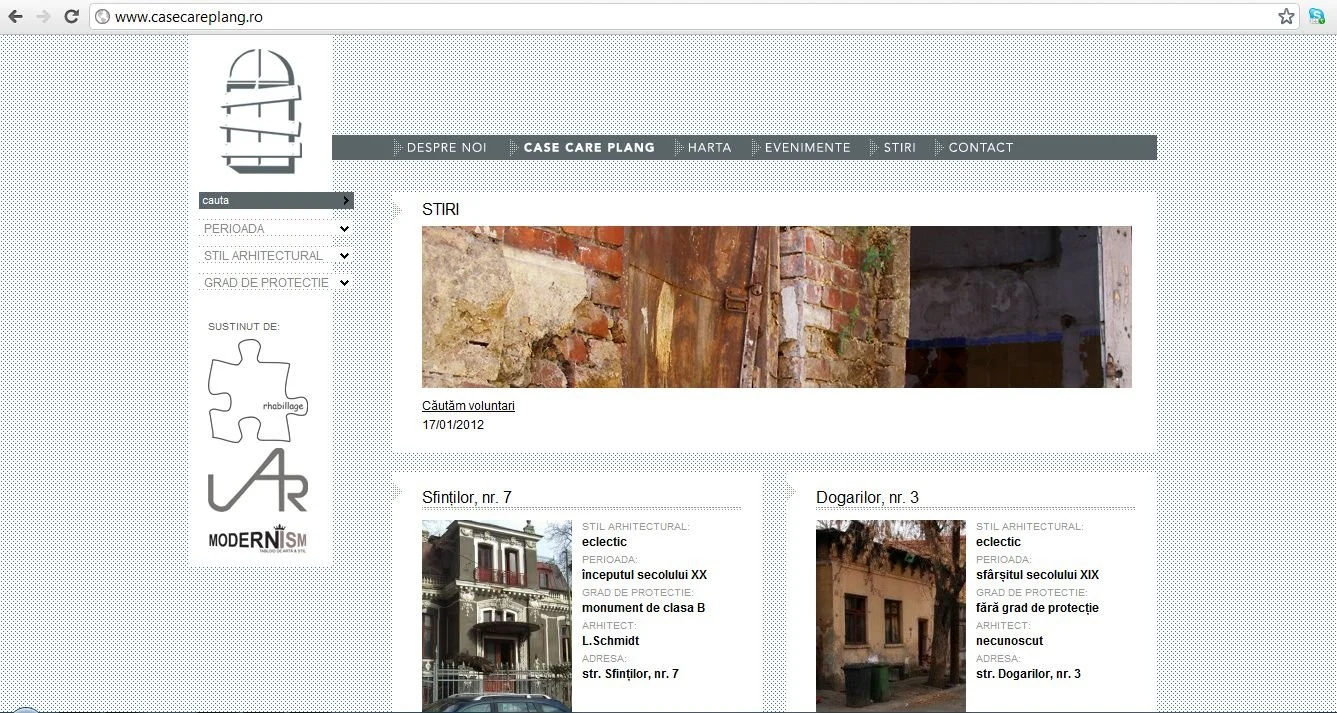Open the EVENIMENTE menu item
1337x713 pixels.
(807, 148)
